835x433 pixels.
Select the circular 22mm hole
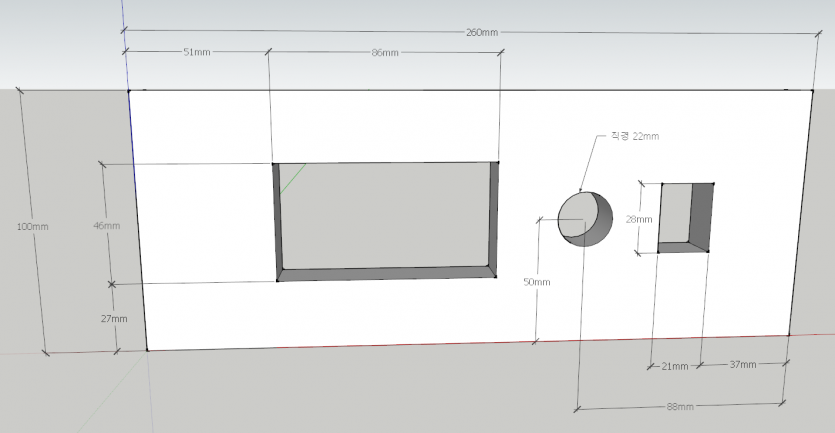point(585,219)
